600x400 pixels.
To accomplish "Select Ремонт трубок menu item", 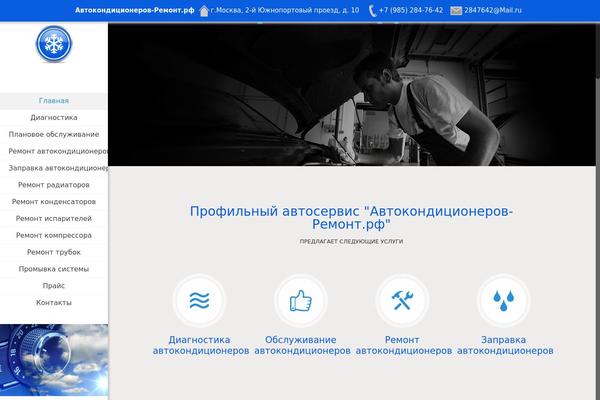I will tap(54, 252).
